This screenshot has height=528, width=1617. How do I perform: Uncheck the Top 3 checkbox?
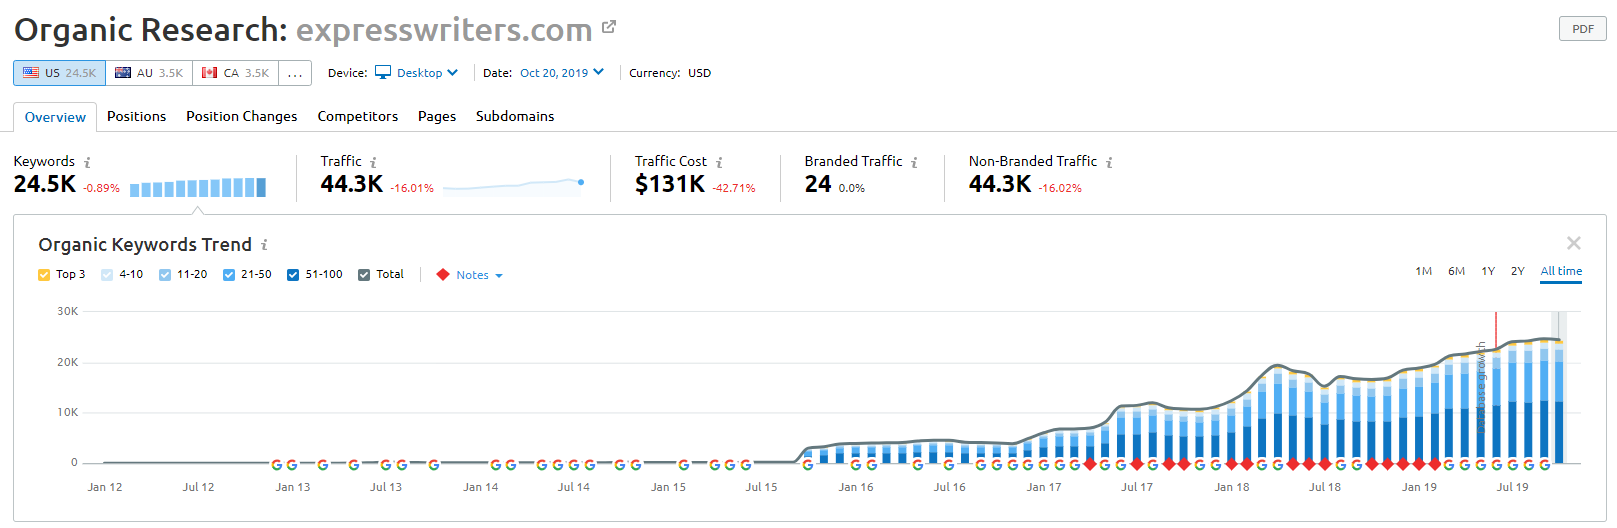44,275
